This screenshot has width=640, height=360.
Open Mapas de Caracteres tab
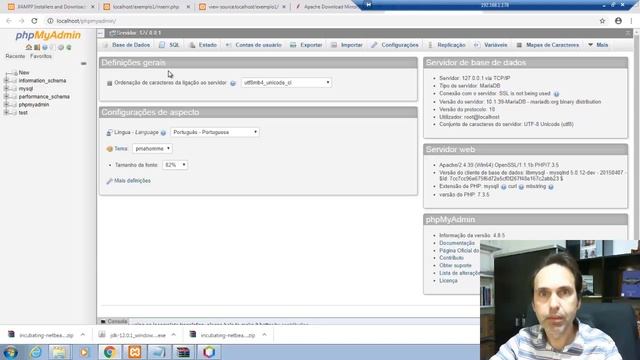pyautogui.click(x=548, y=45)
